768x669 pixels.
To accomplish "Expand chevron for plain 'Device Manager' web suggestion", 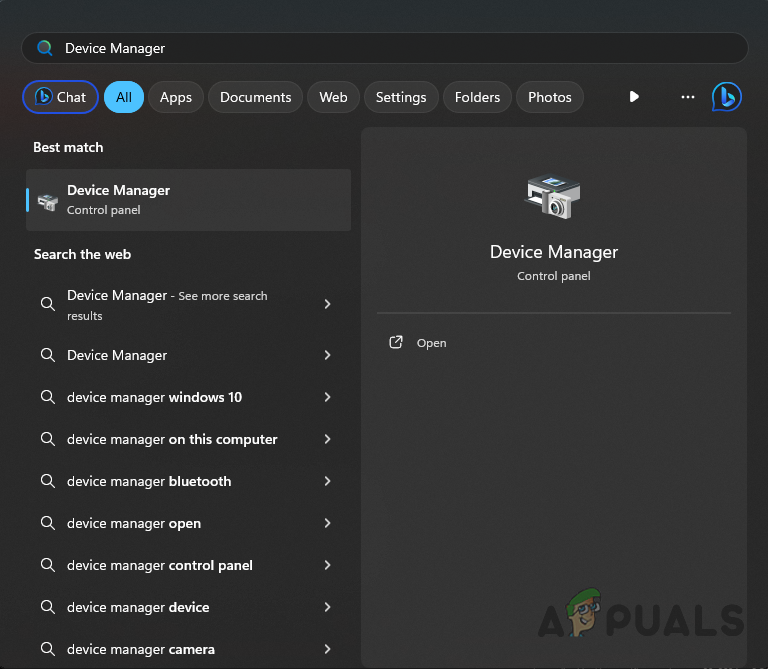I will tap(328, 355).
